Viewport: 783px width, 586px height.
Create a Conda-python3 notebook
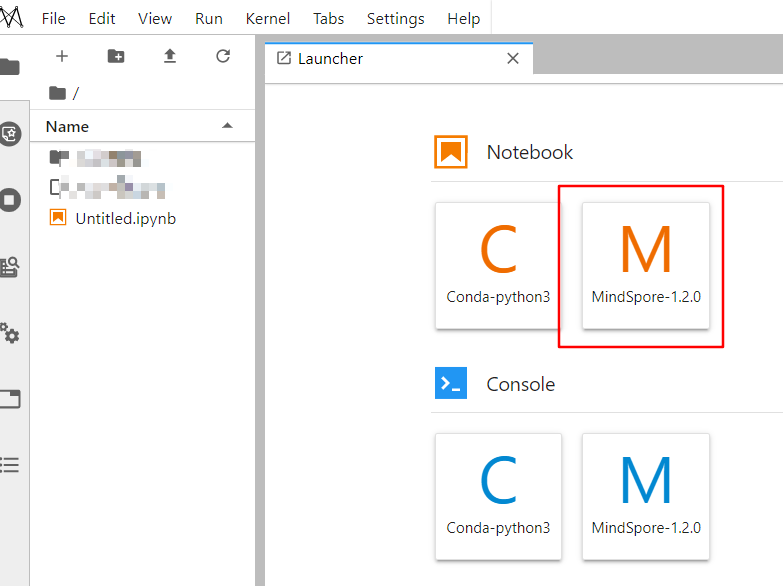(x=498, y=265)
